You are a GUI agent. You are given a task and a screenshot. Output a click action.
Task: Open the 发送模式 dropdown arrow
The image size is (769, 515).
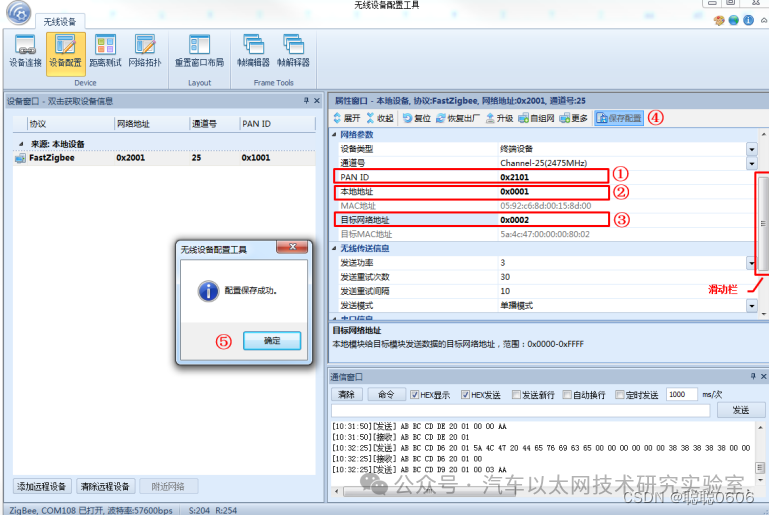pyautogui.click(x=752, y=306)
